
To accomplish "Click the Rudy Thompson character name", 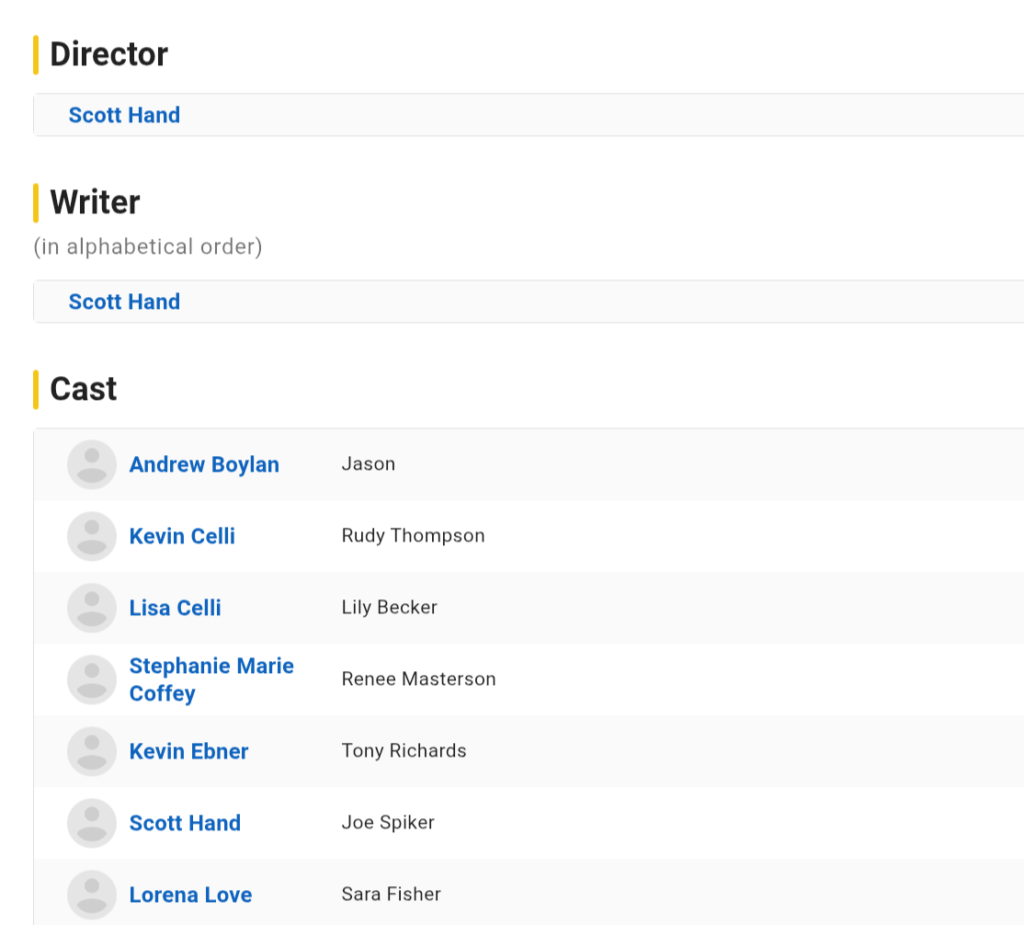I will pos(413,536).
